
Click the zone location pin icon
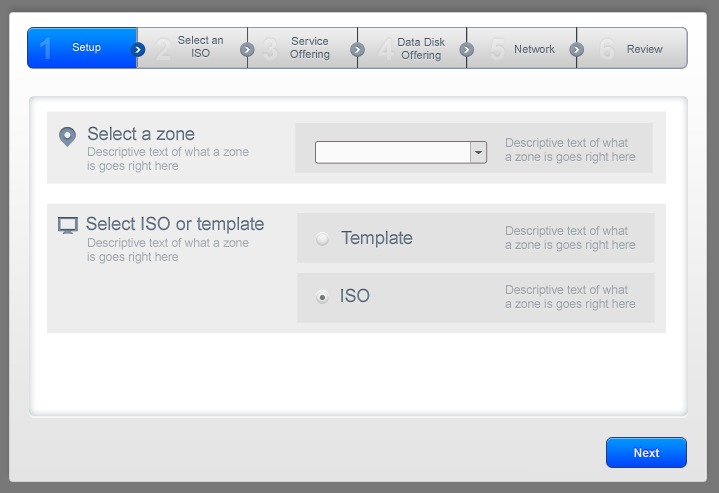coord(67,136)
